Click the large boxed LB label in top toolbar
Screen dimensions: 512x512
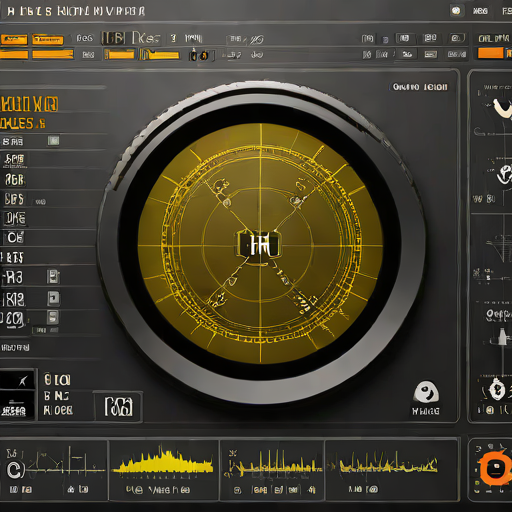pos(113,39)
